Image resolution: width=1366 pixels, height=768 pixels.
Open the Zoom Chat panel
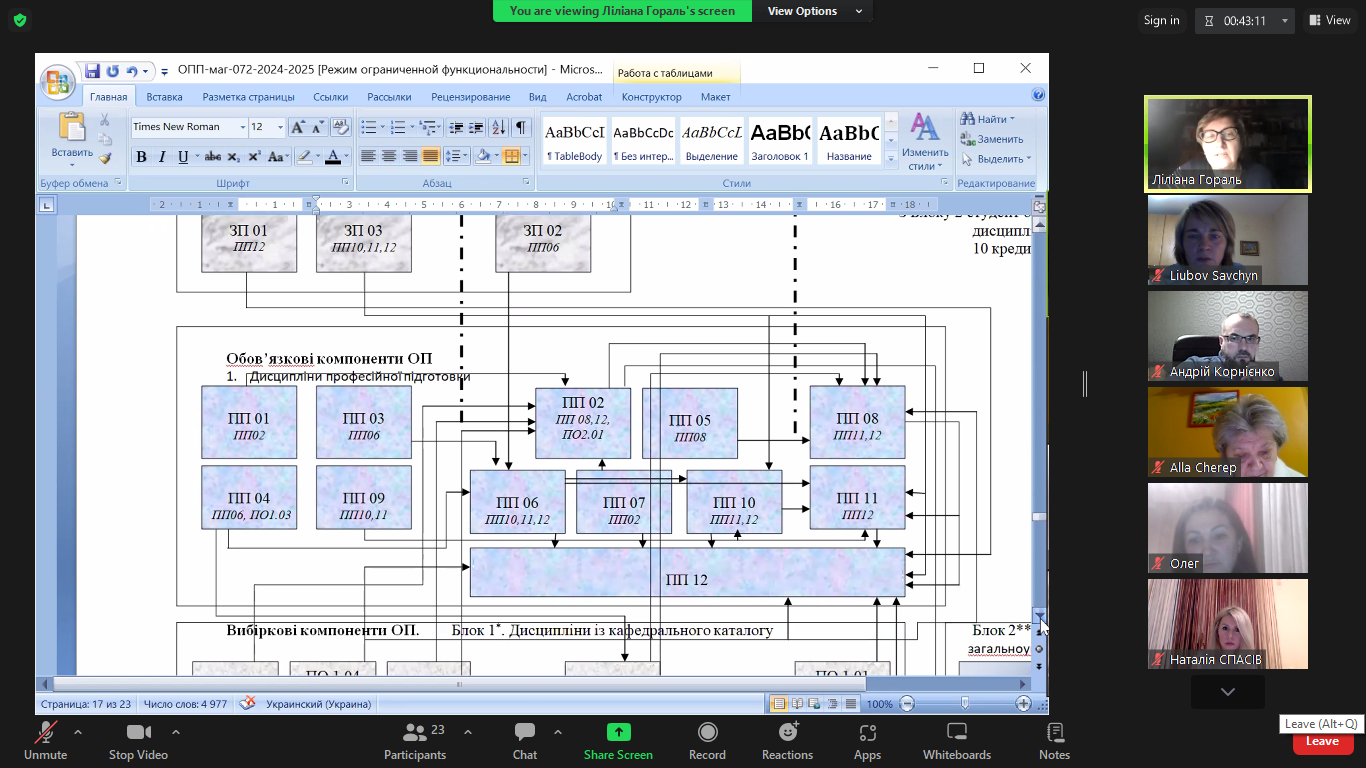pyautogui.click(x=524, y=741)
